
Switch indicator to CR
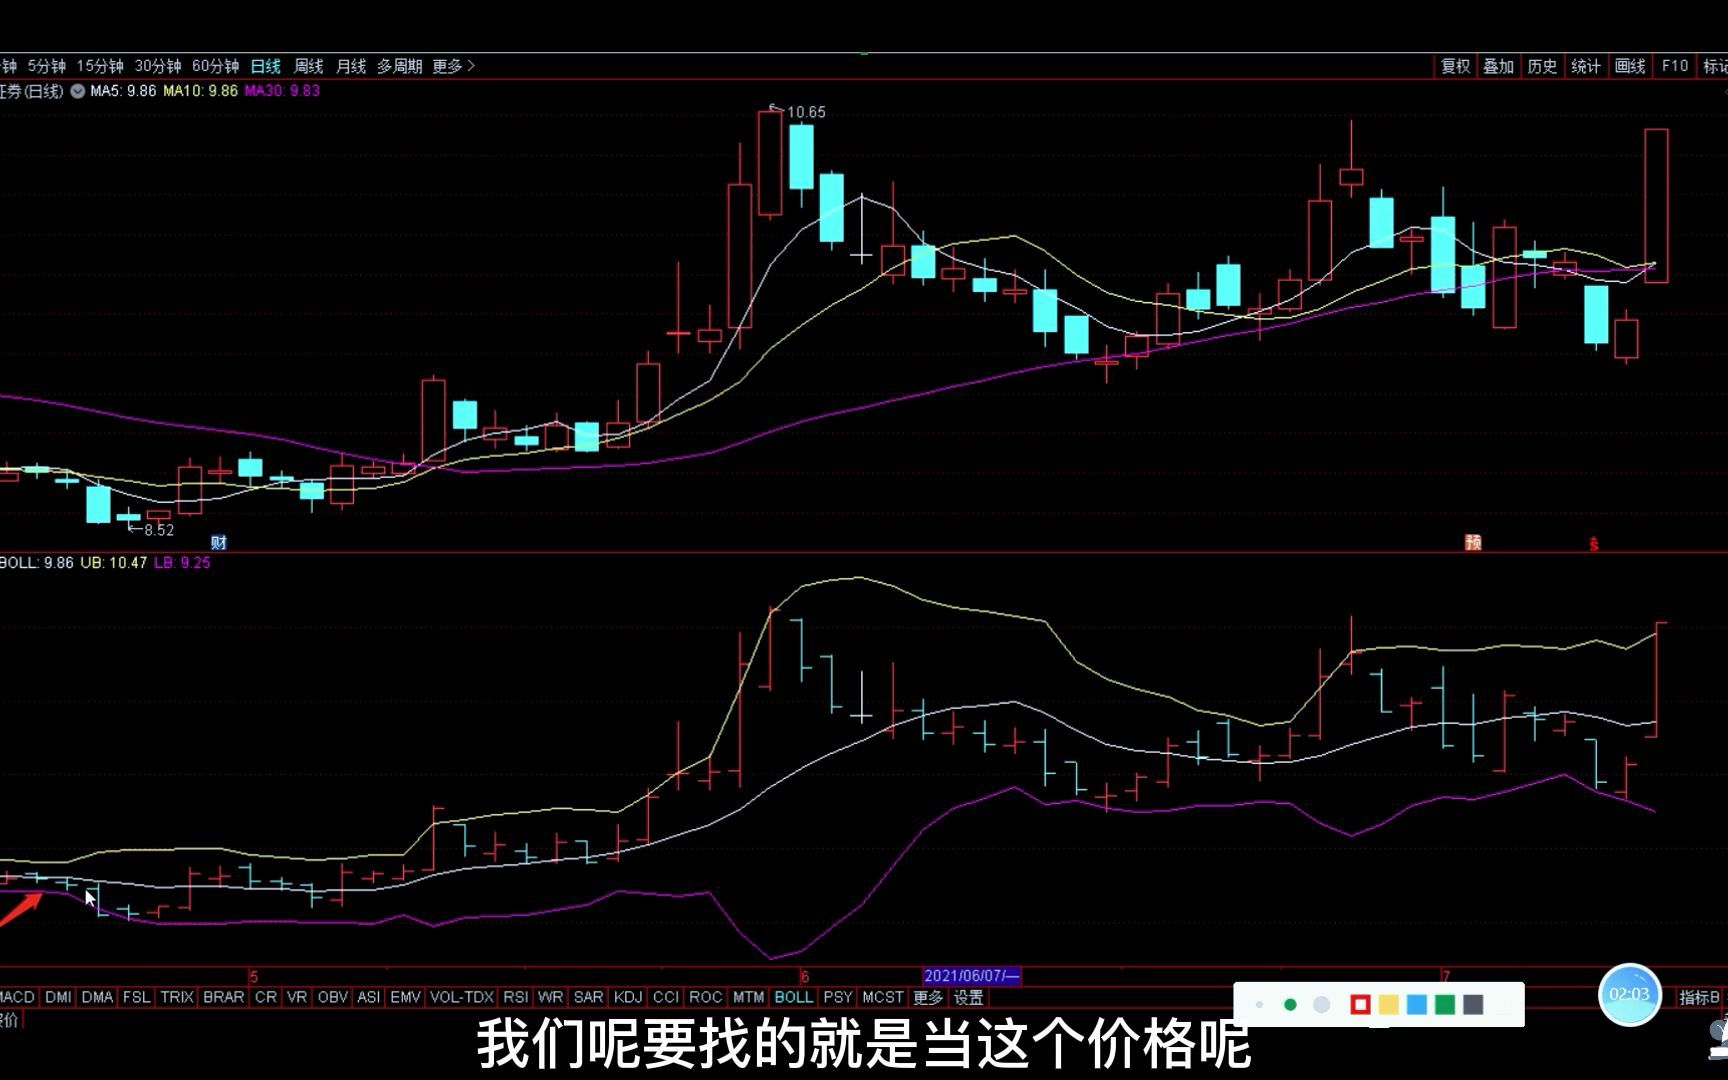point(266,997)
